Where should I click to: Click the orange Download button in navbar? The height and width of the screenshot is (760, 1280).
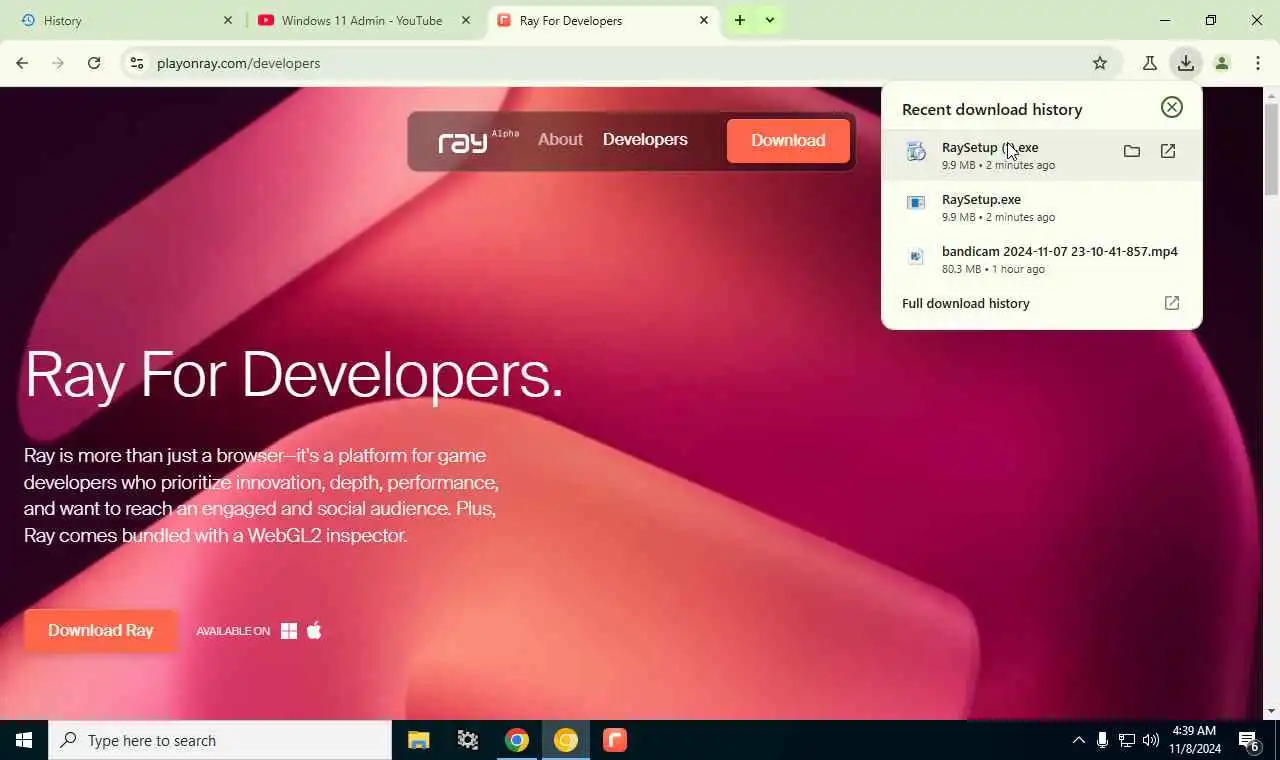[788, 140]
